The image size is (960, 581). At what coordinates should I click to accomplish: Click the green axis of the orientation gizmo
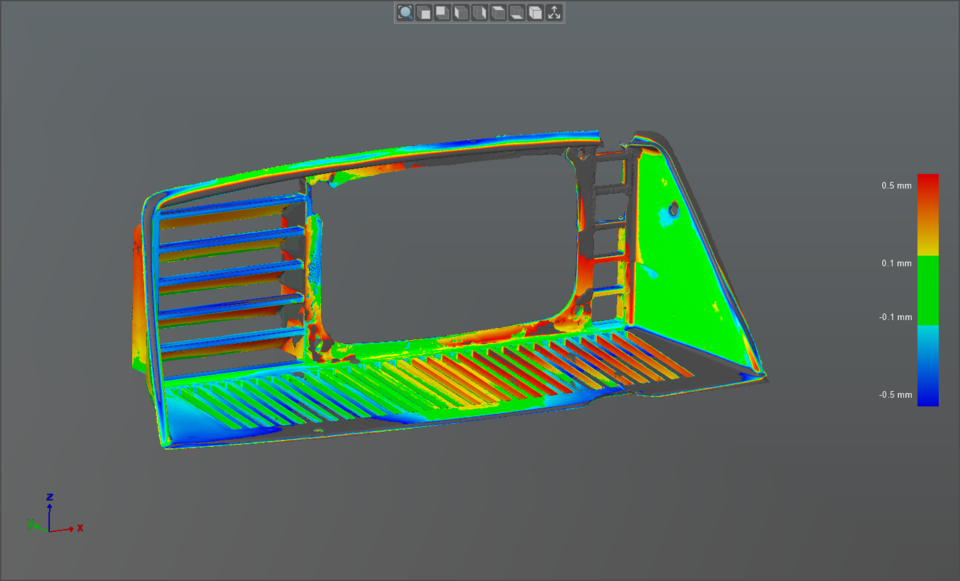point(37,526)
